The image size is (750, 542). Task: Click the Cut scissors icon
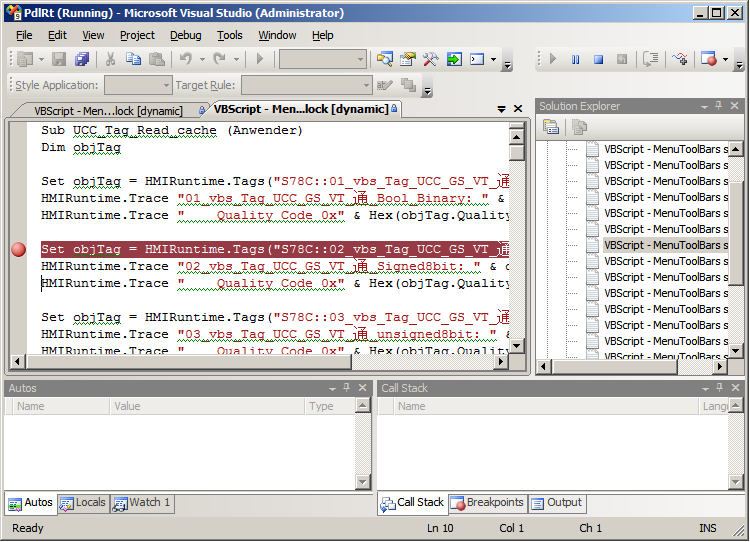tap(111, 60)
